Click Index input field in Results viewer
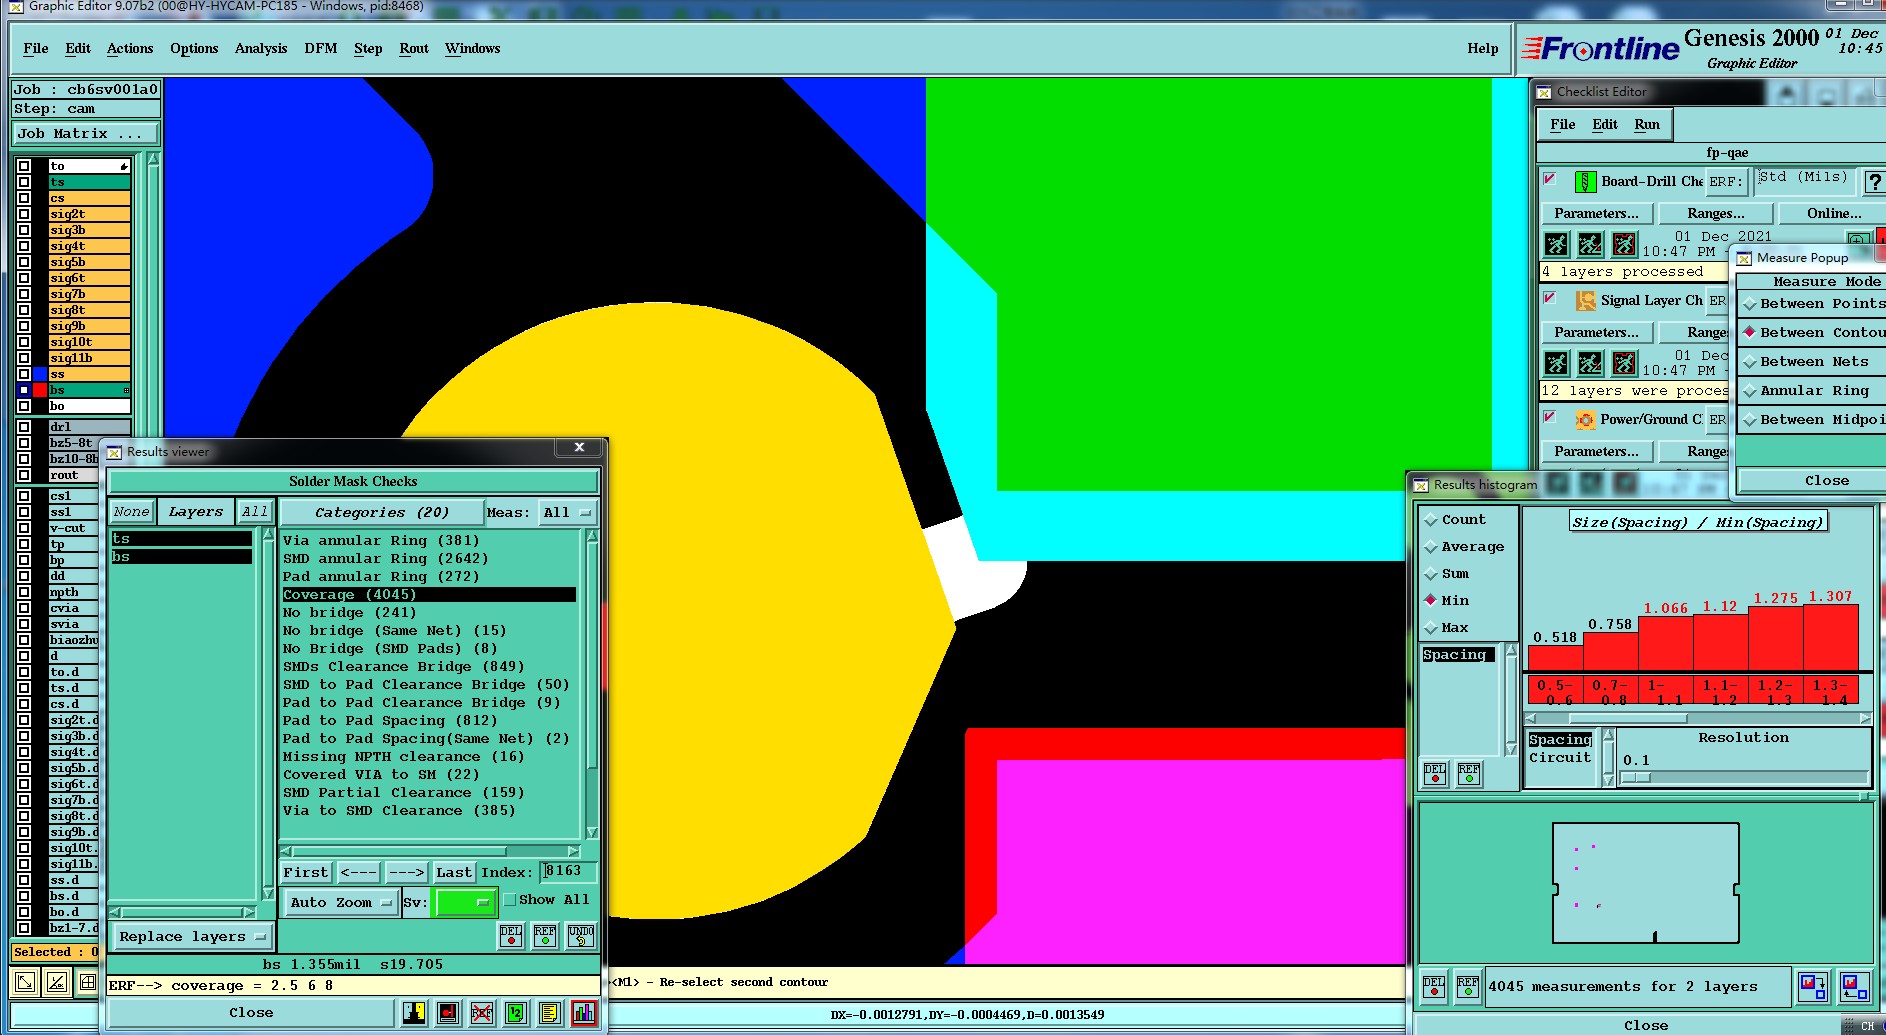 [x=568, y=872]
